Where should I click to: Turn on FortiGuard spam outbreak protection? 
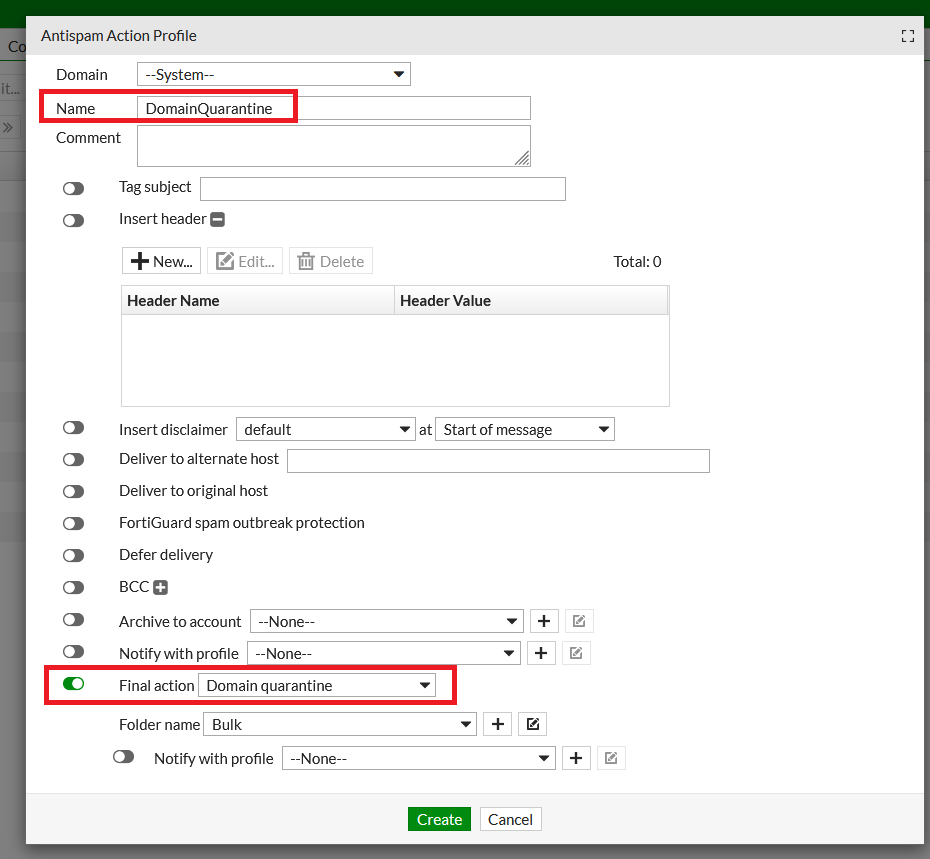74,523
